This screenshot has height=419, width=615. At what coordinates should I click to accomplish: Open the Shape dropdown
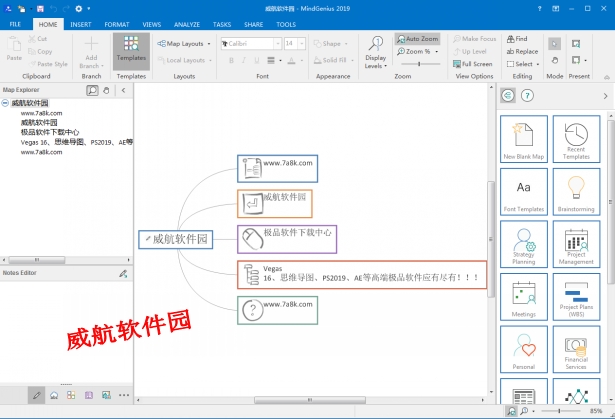331,44
